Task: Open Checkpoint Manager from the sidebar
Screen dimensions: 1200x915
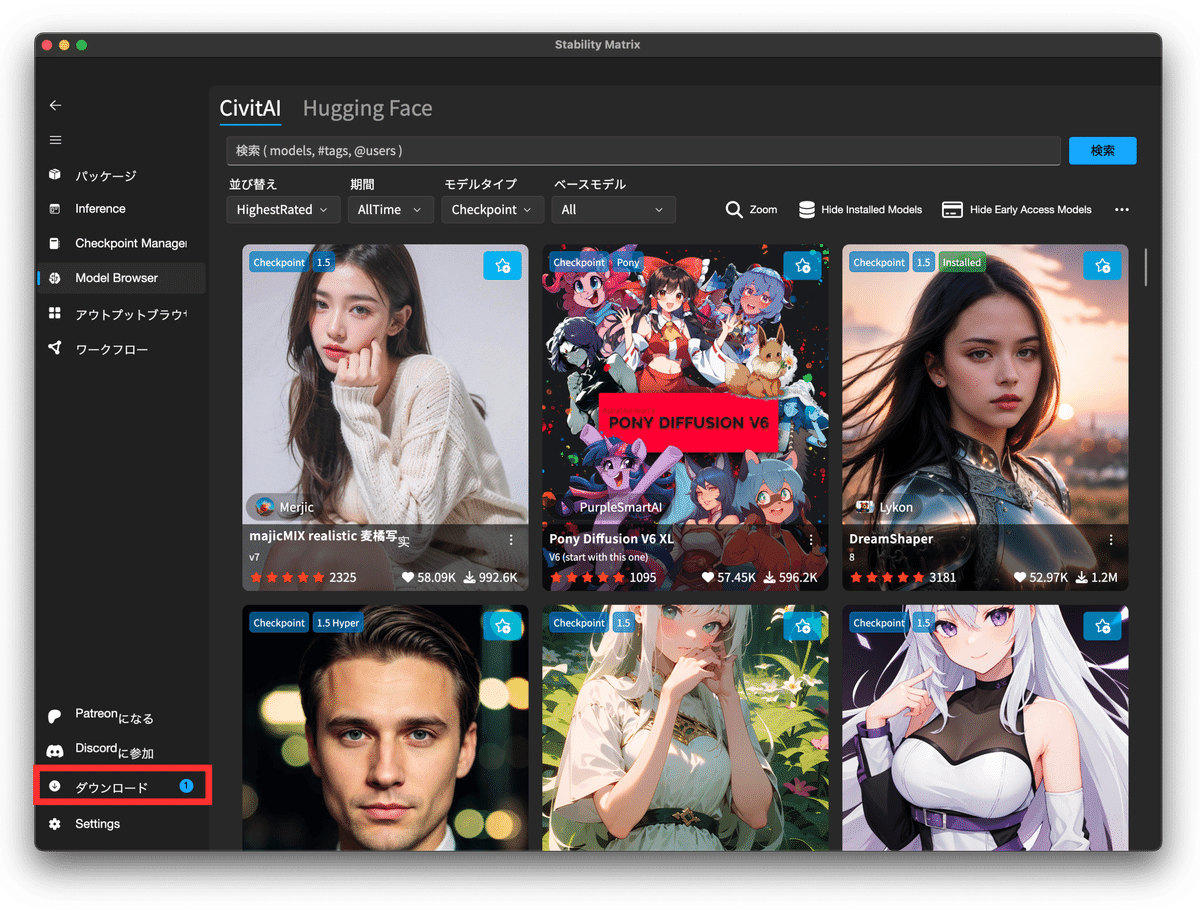Action: pos(120,243)
